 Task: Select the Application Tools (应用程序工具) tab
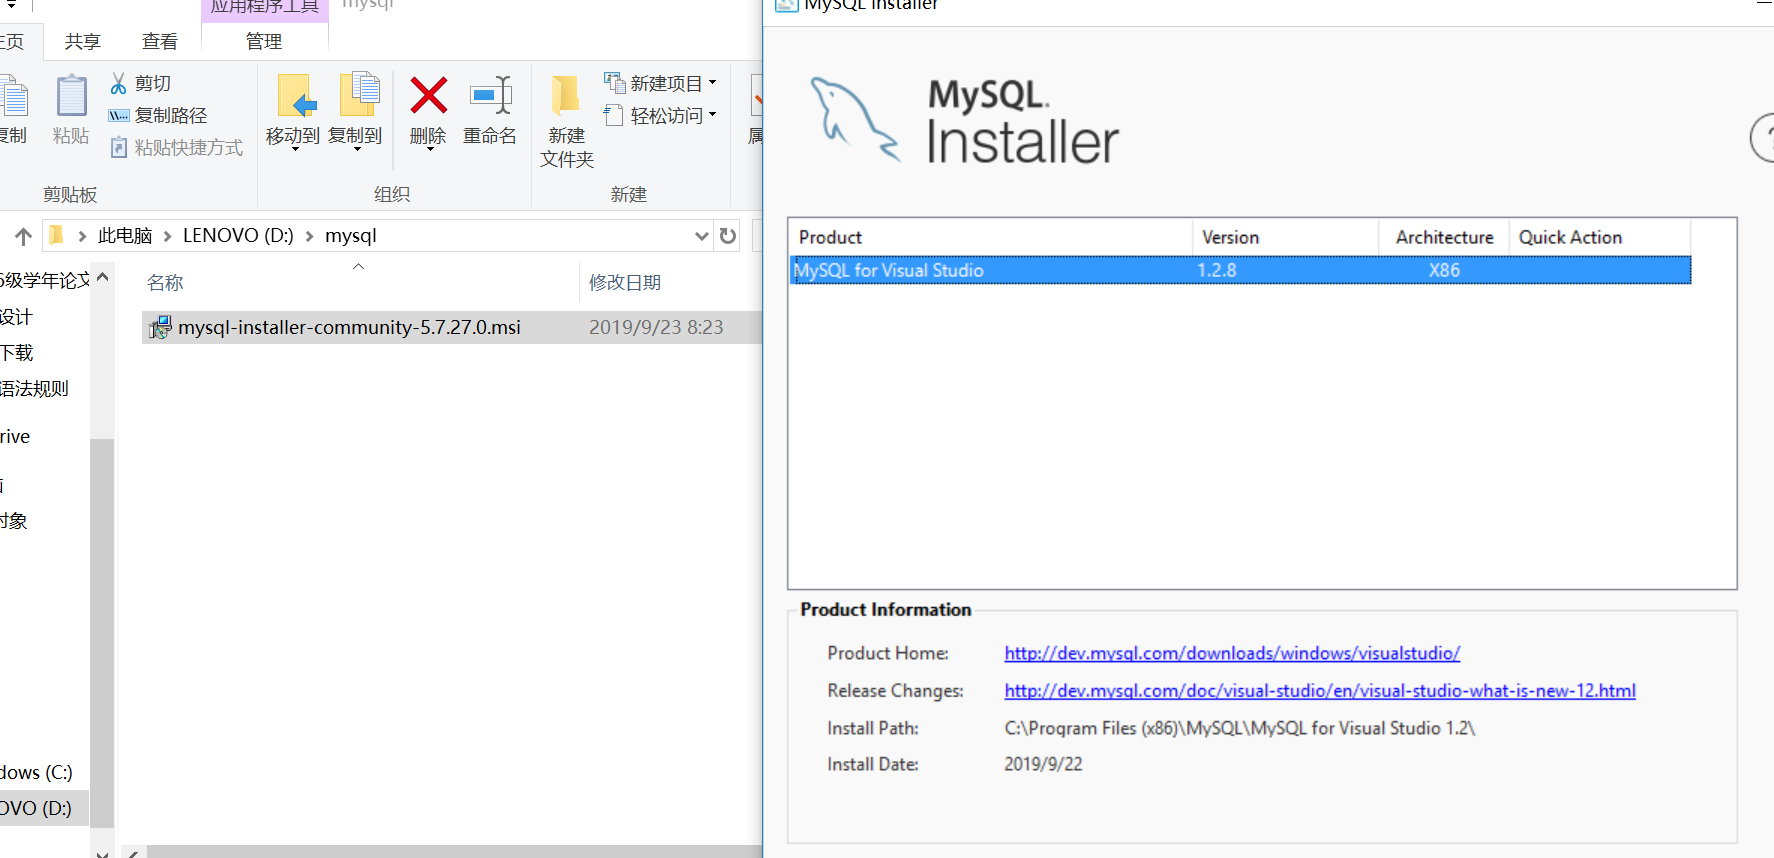click(264, 8)
